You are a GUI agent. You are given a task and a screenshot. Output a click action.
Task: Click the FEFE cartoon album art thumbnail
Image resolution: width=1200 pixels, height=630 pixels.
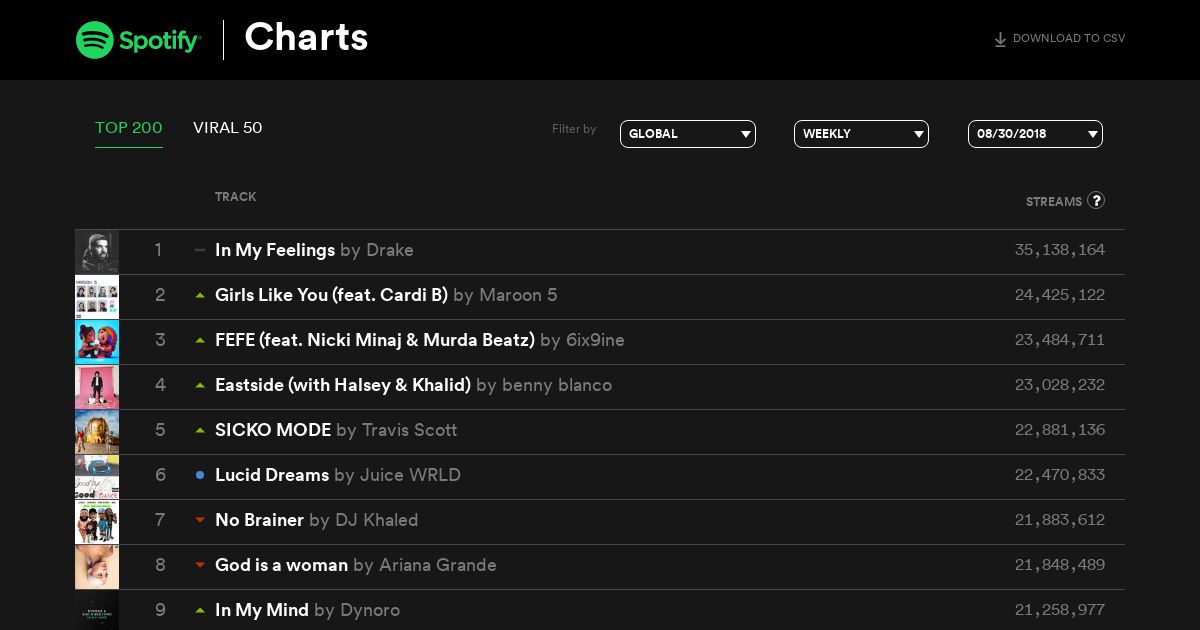97,342
